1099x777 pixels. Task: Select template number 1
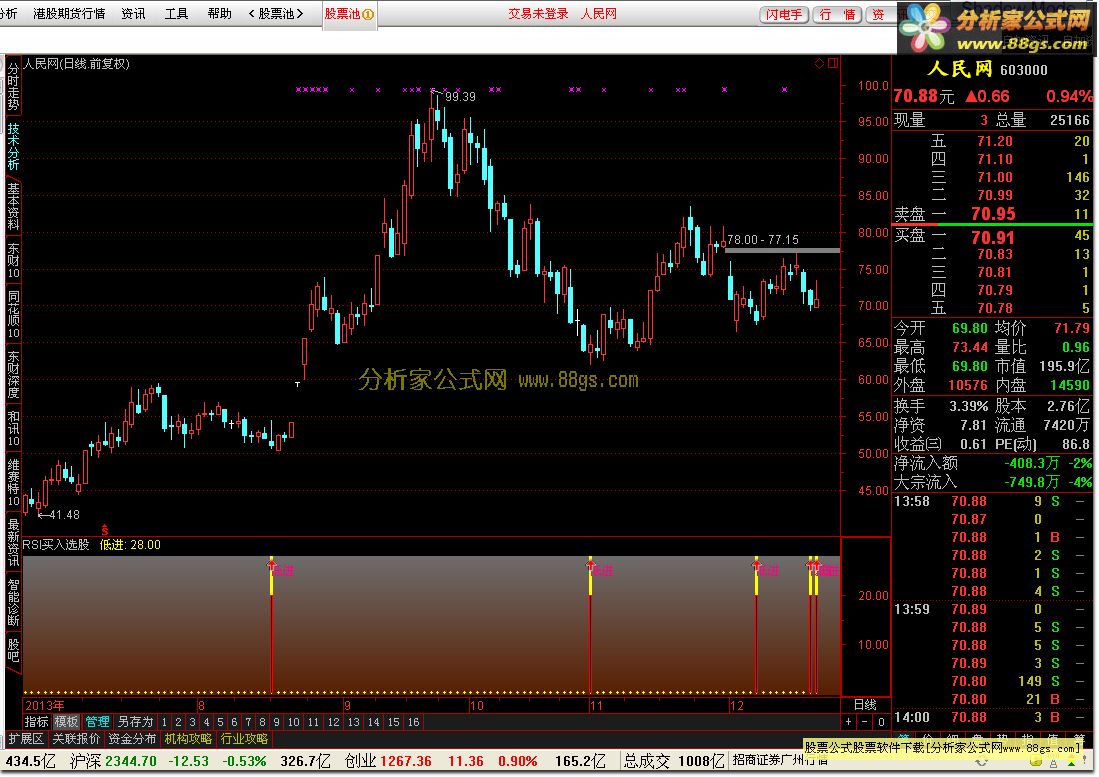tap(164, 722)
